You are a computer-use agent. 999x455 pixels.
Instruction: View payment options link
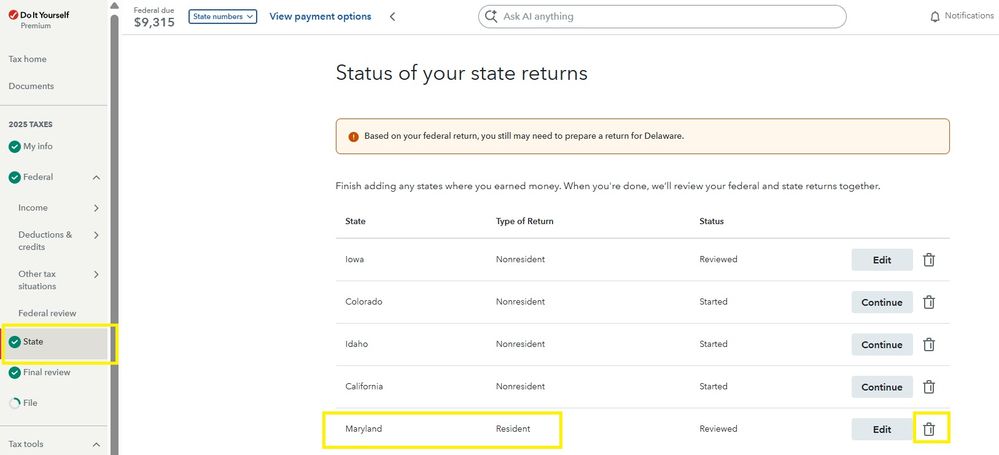click(x=320, y=17)
